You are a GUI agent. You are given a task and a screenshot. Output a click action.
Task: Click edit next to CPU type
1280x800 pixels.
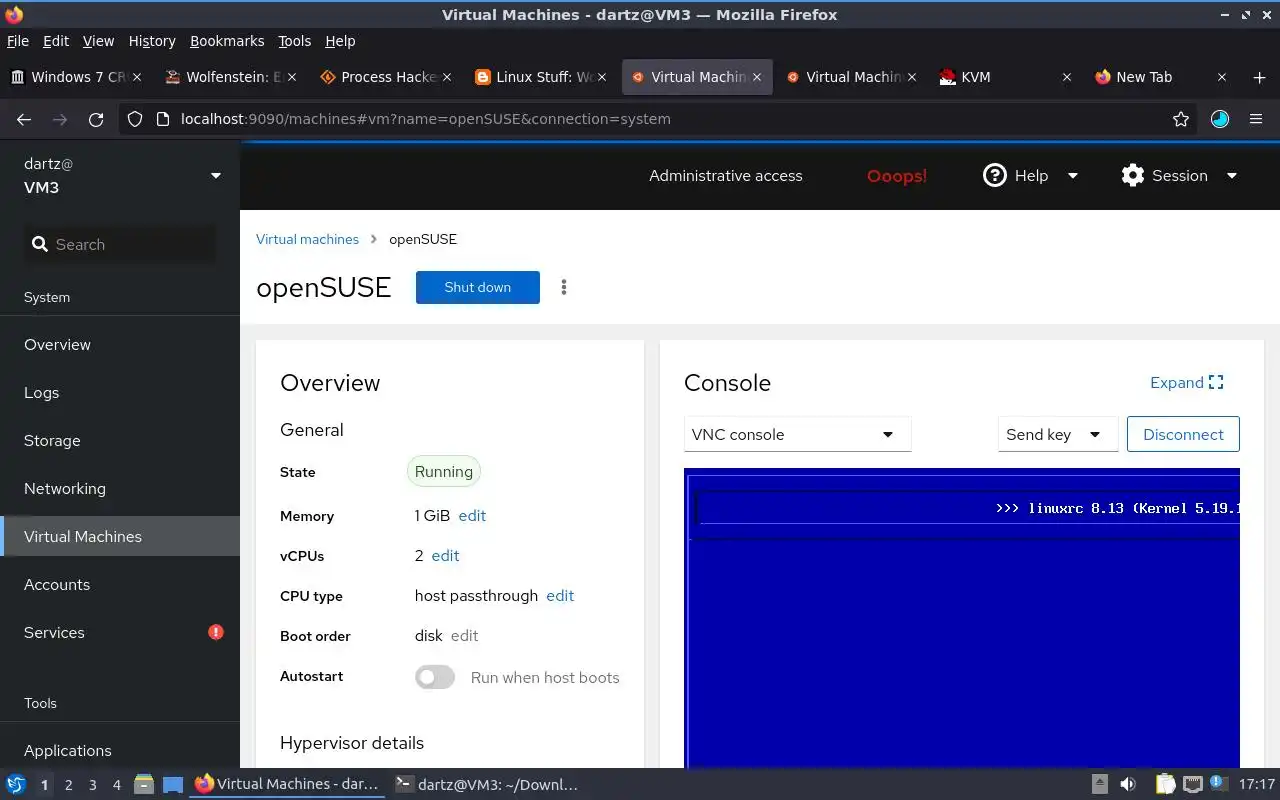pyautogui.click(x=560, y=596)
